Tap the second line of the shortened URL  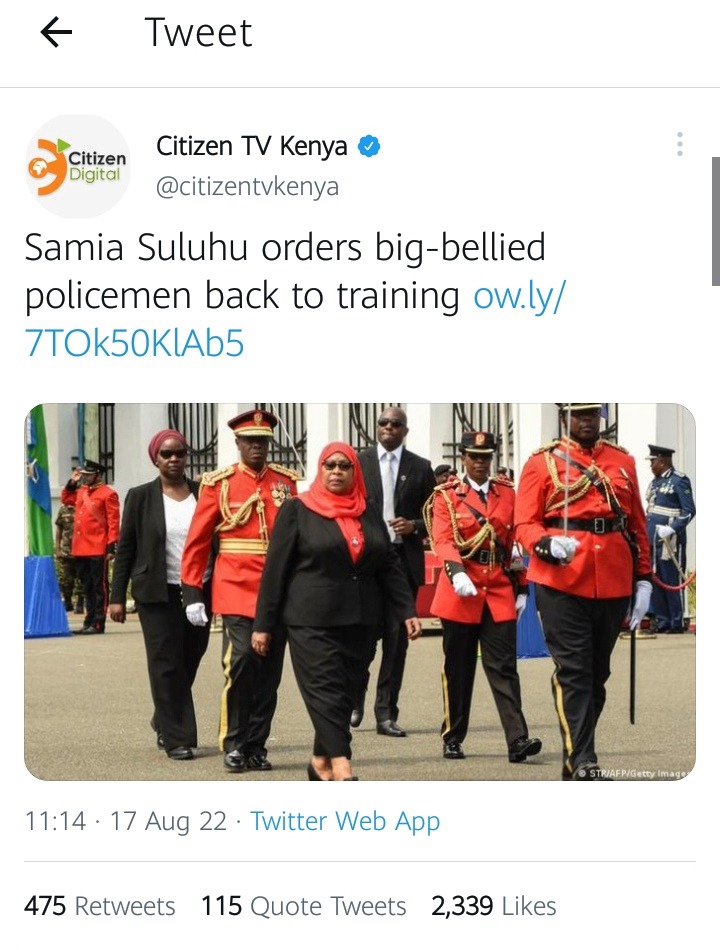pos(135,344)
